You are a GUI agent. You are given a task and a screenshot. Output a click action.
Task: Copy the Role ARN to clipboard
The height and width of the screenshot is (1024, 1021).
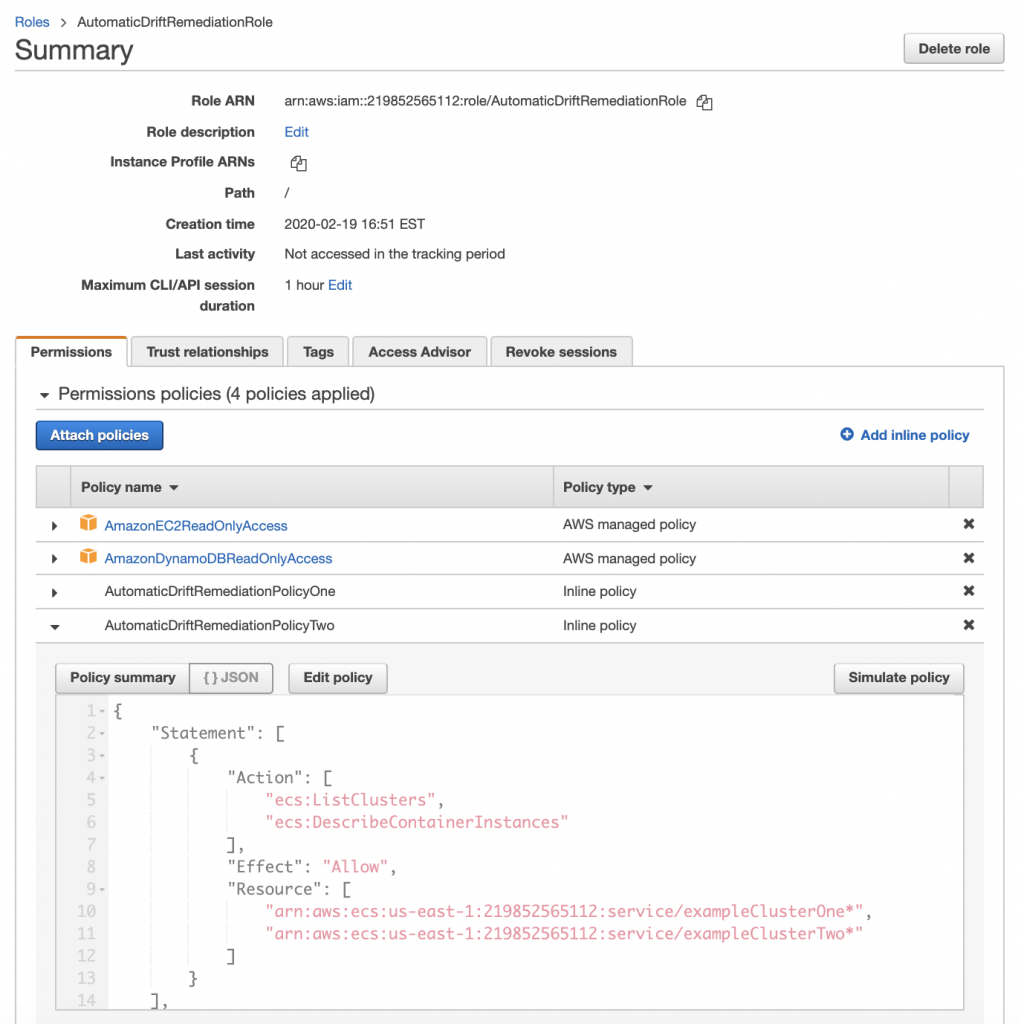704,102
